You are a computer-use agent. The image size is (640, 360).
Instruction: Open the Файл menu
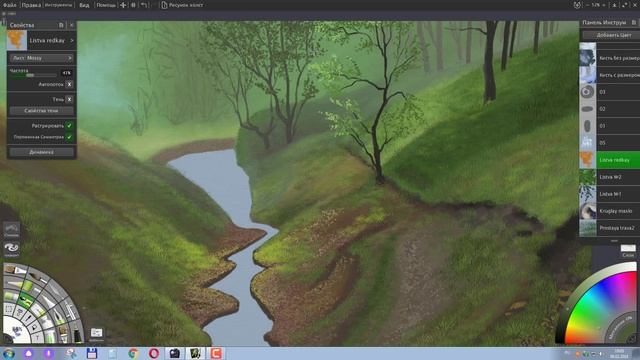click(x=9, y=5)
